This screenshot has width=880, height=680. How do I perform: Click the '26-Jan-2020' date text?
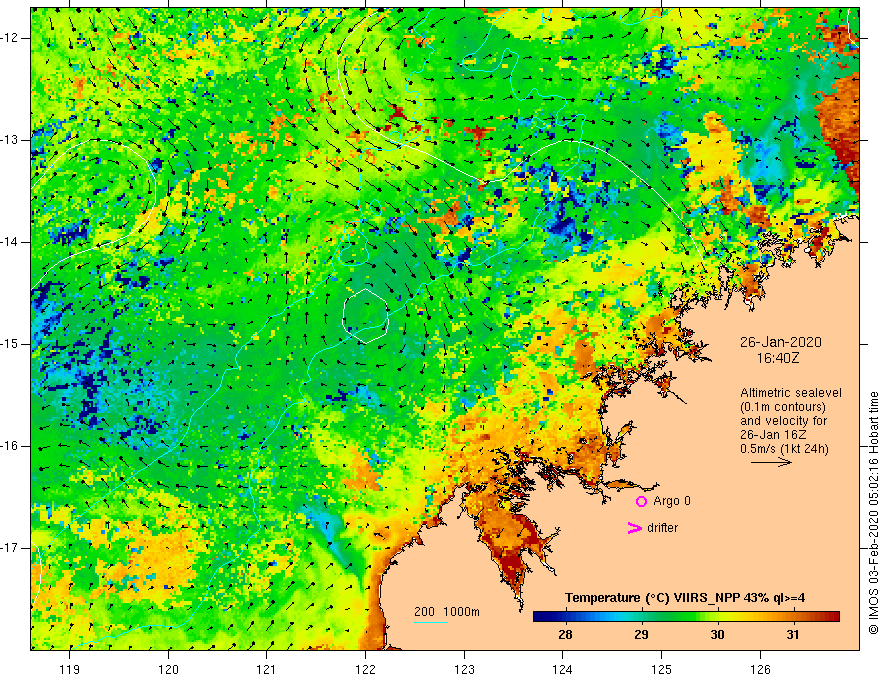[x=780, y=342]
